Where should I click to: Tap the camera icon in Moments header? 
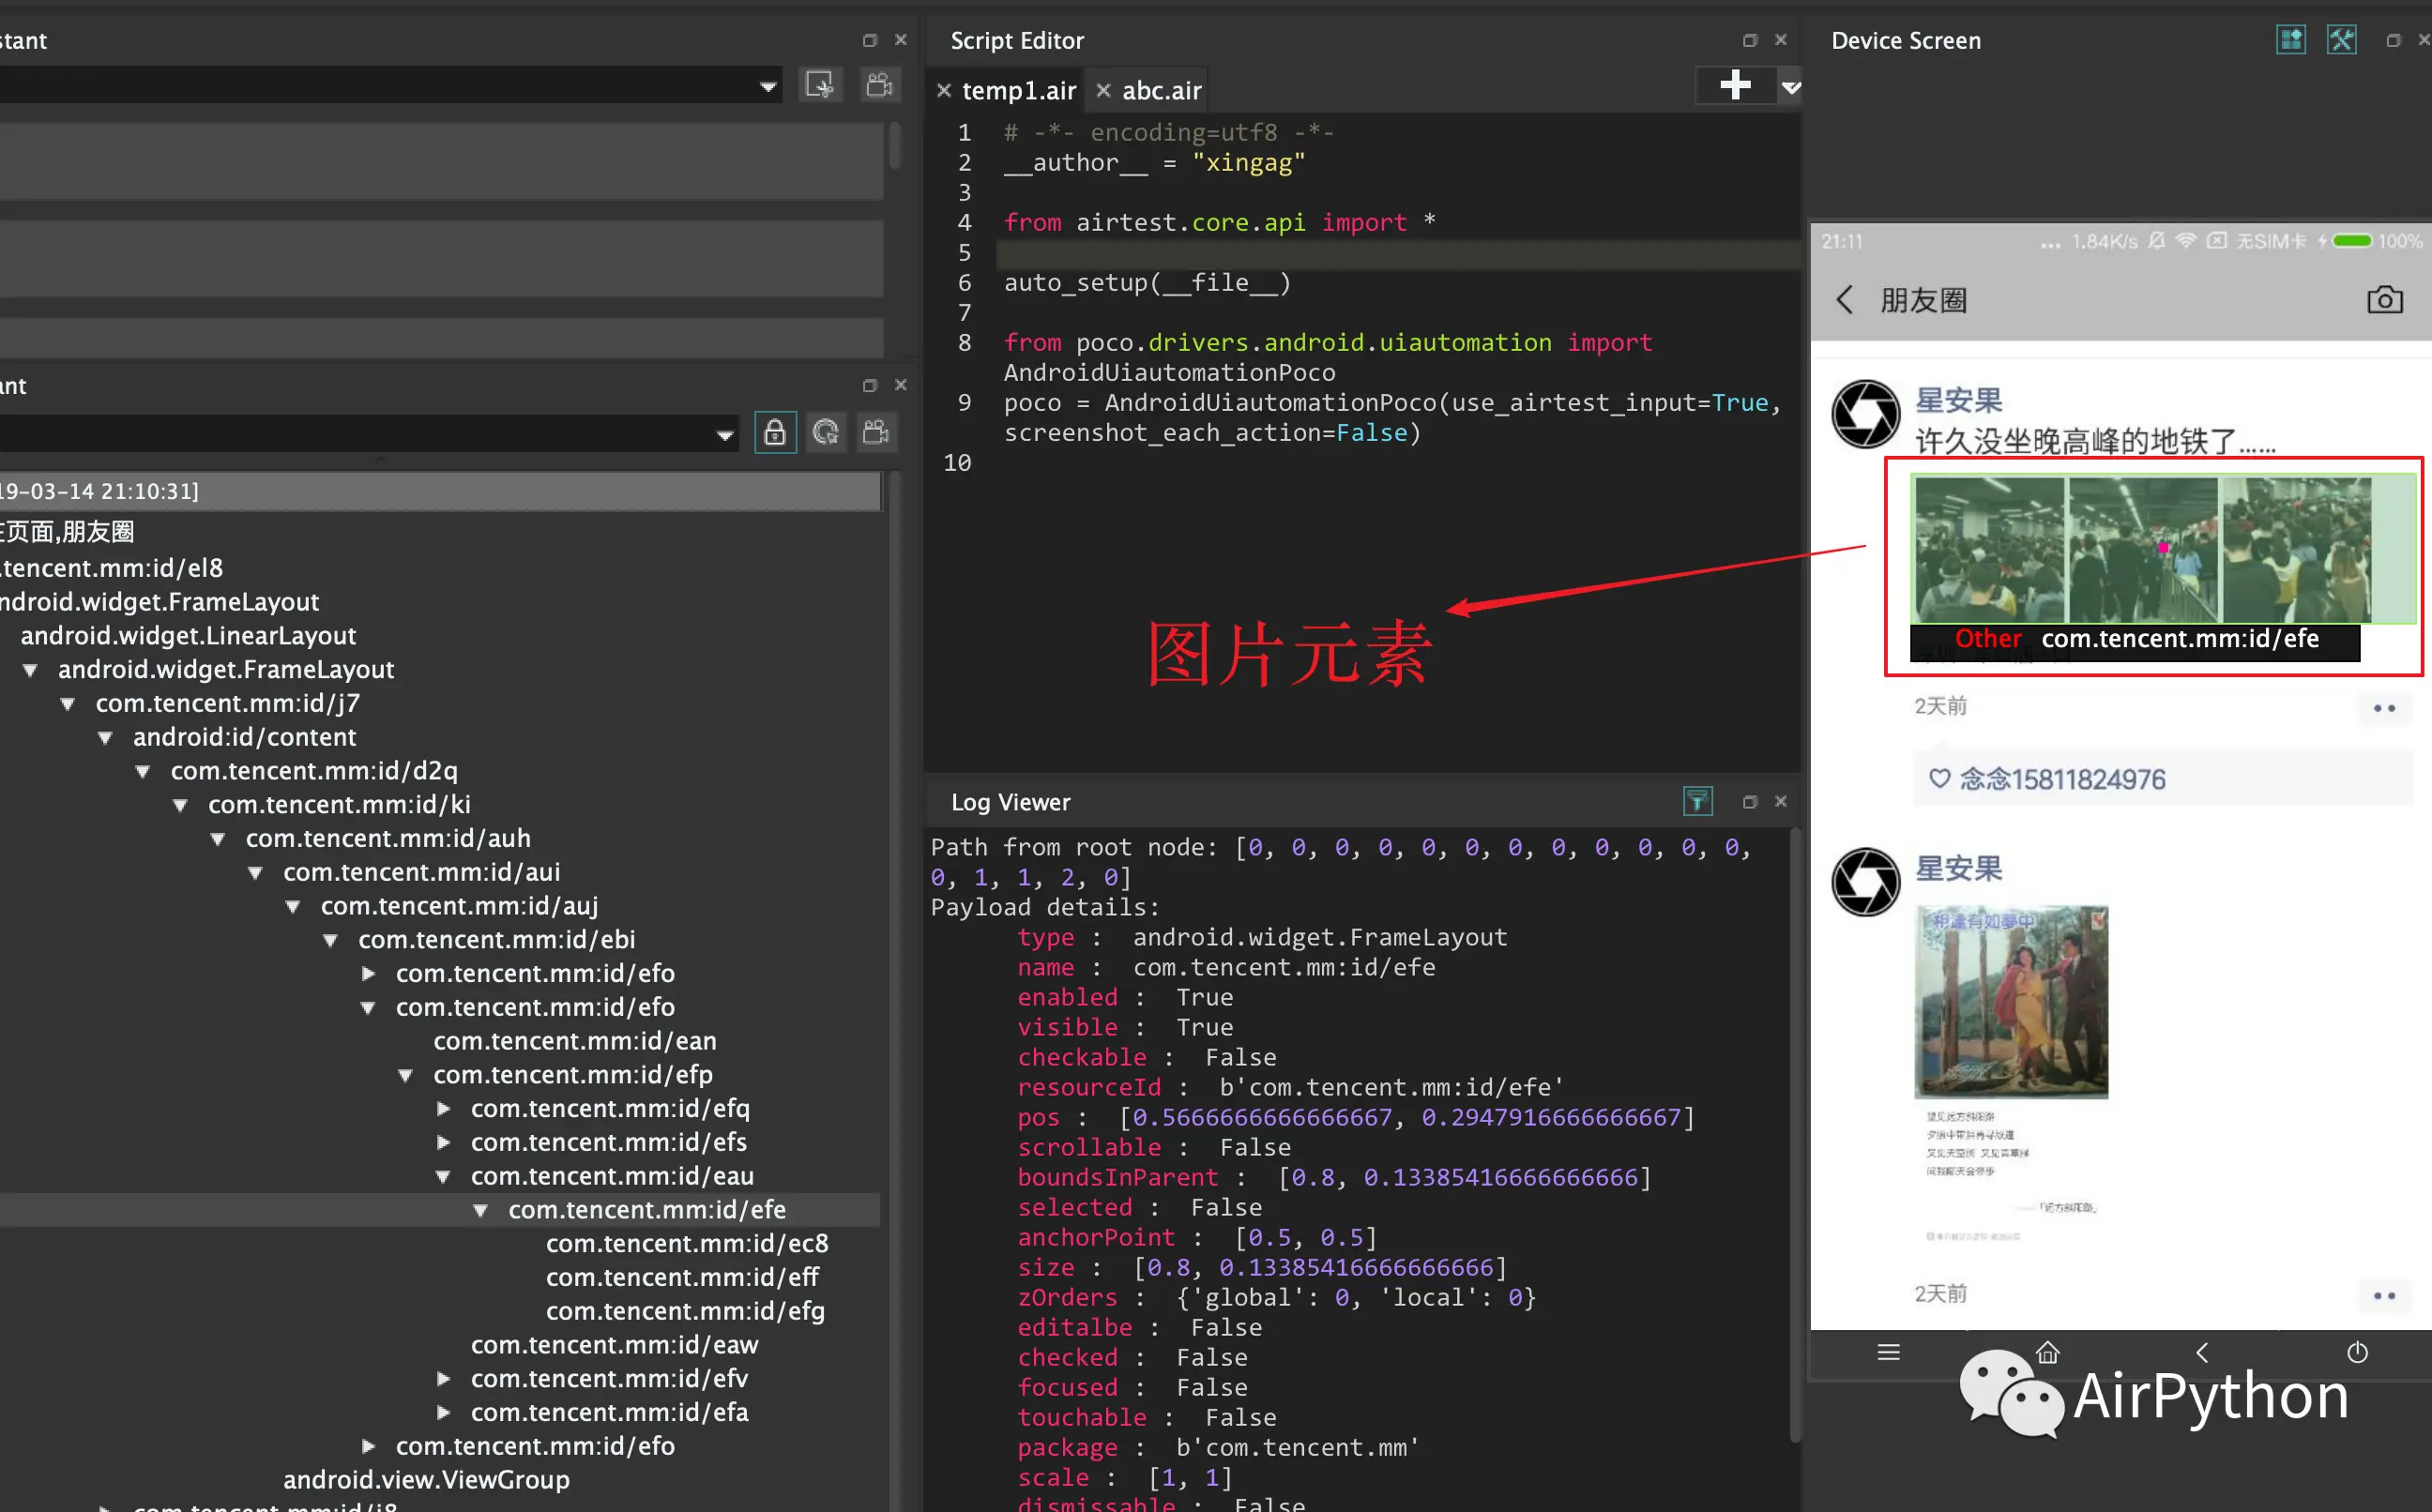(2384, 300)
